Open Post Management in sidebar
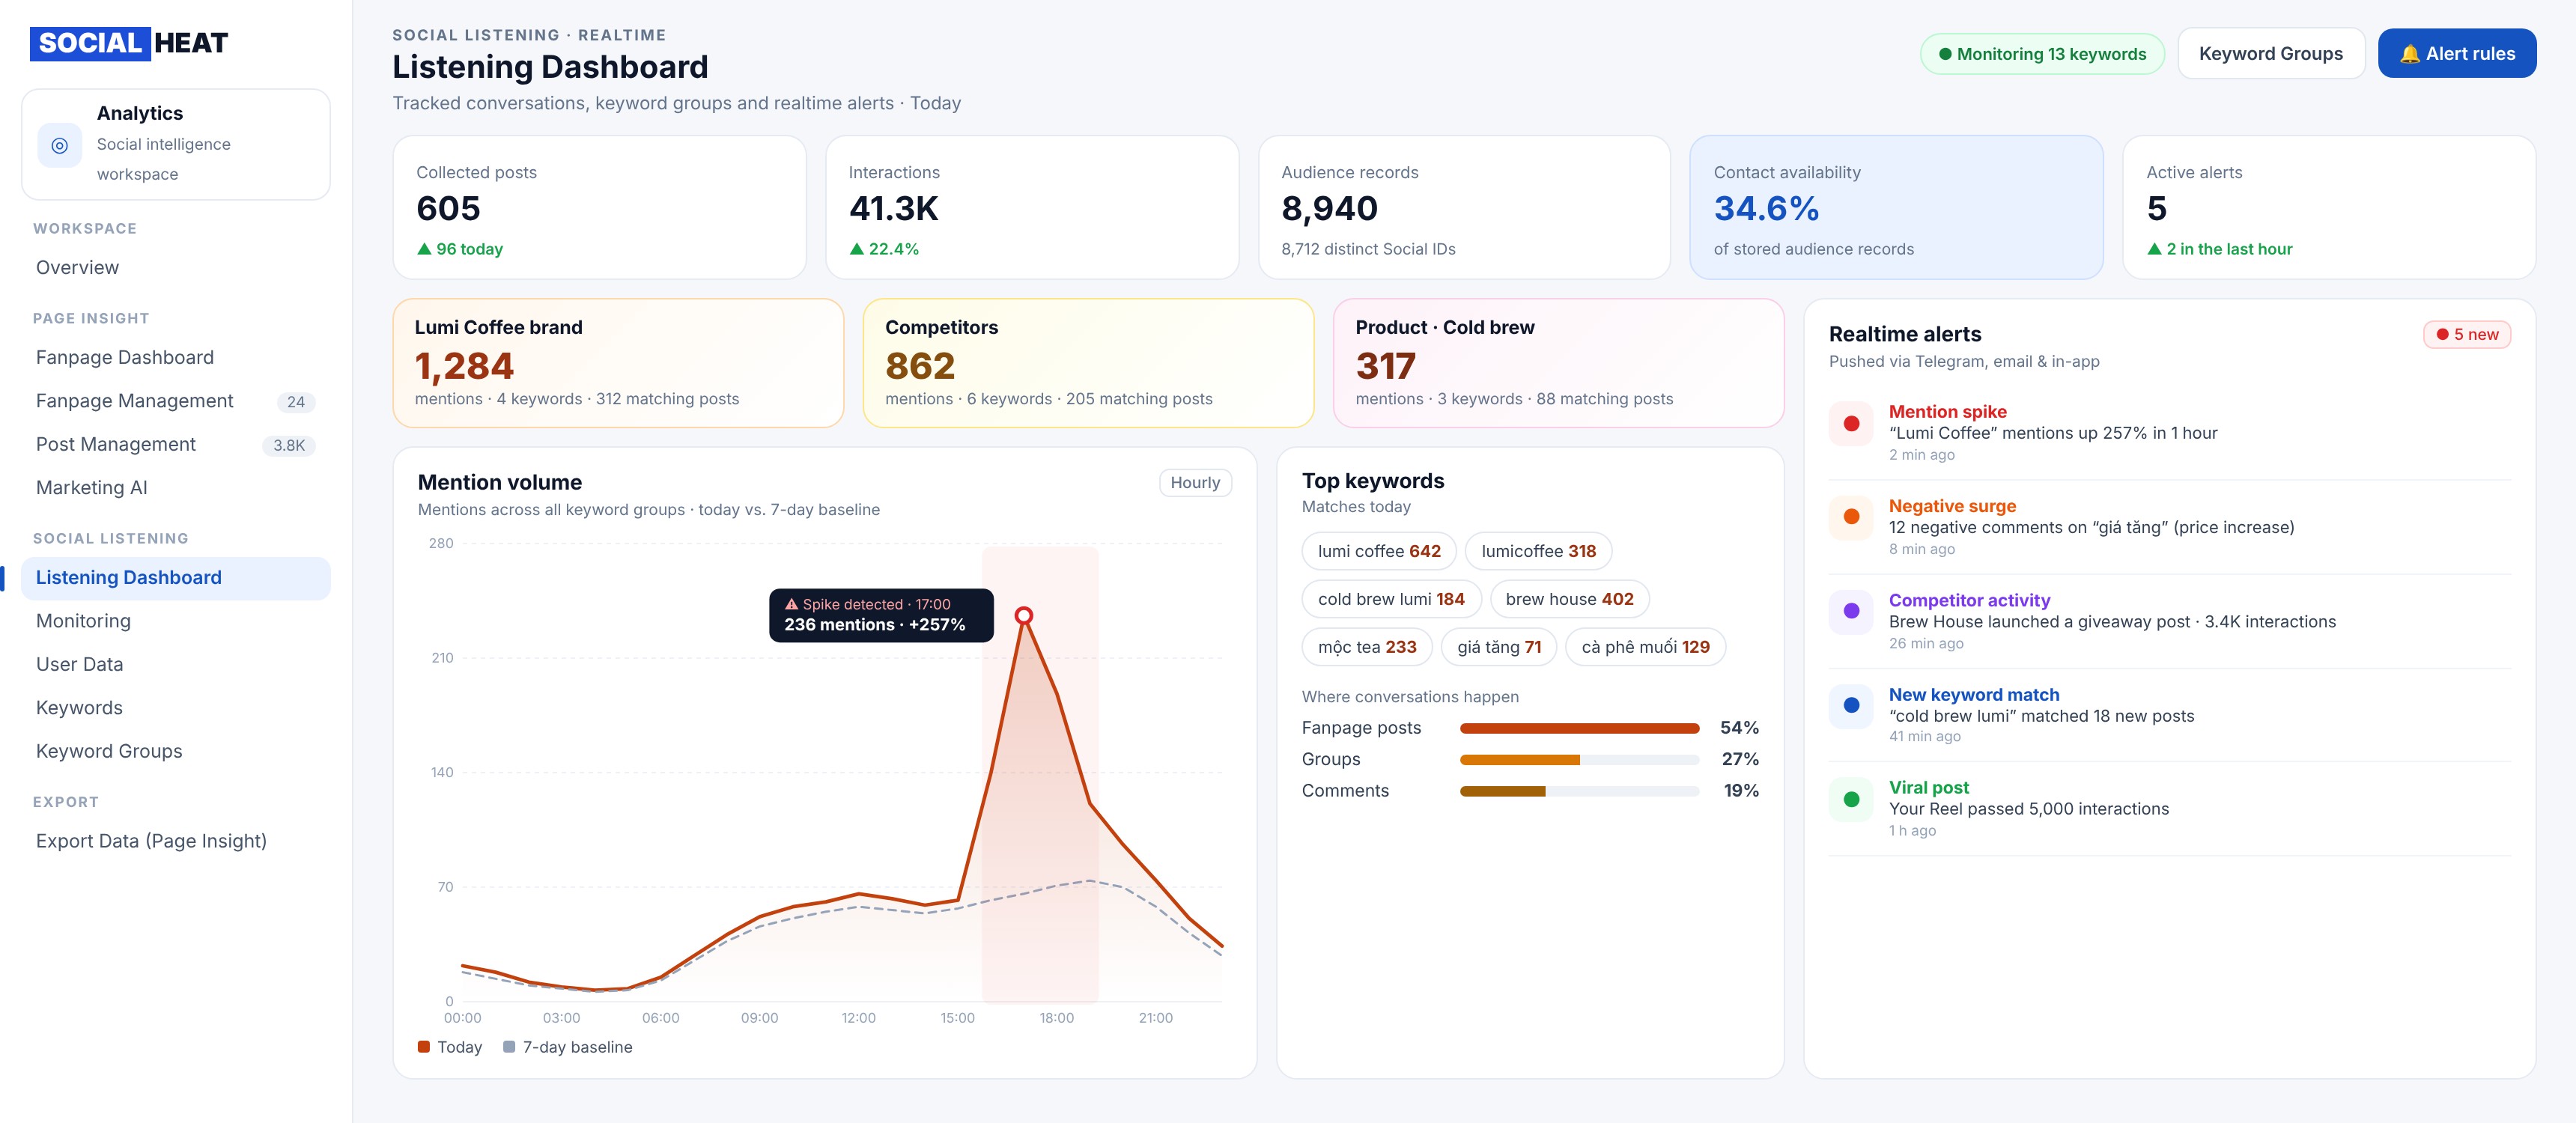 176,445
